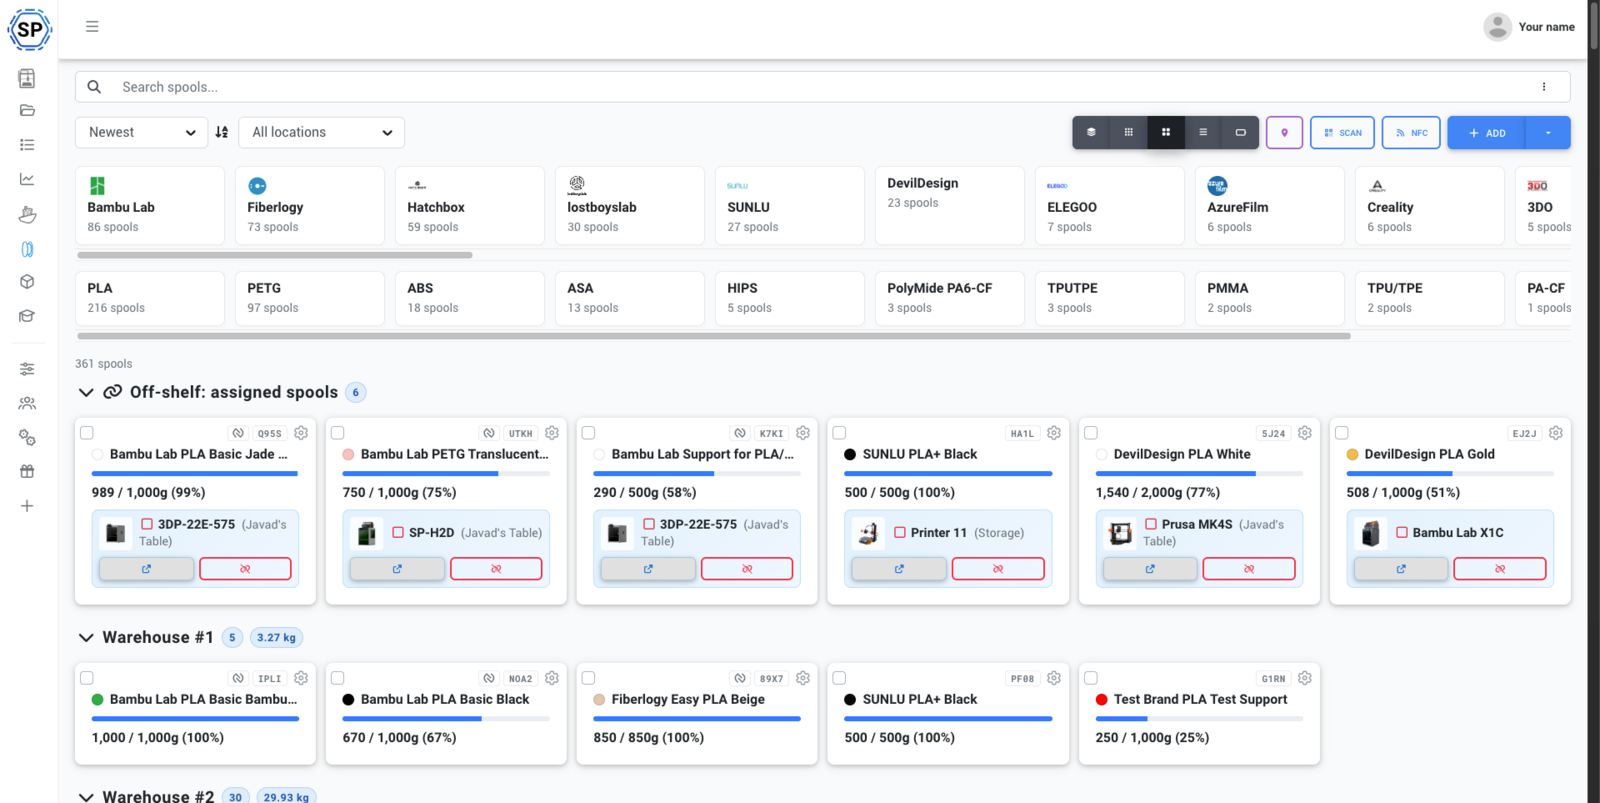Open the SP logo home page
1600x803 pixels.
coord(30,30)
